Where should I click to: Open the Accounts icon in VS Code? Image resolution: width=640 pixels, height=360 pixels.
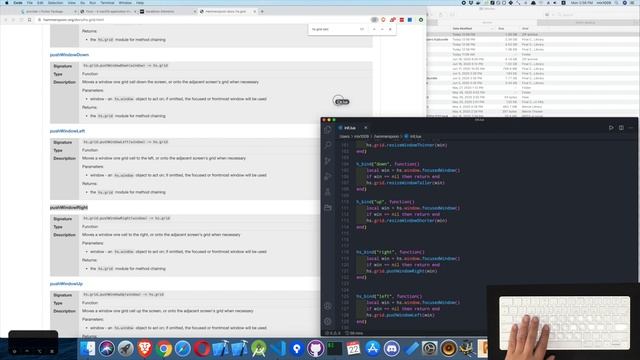pos(328,306)
